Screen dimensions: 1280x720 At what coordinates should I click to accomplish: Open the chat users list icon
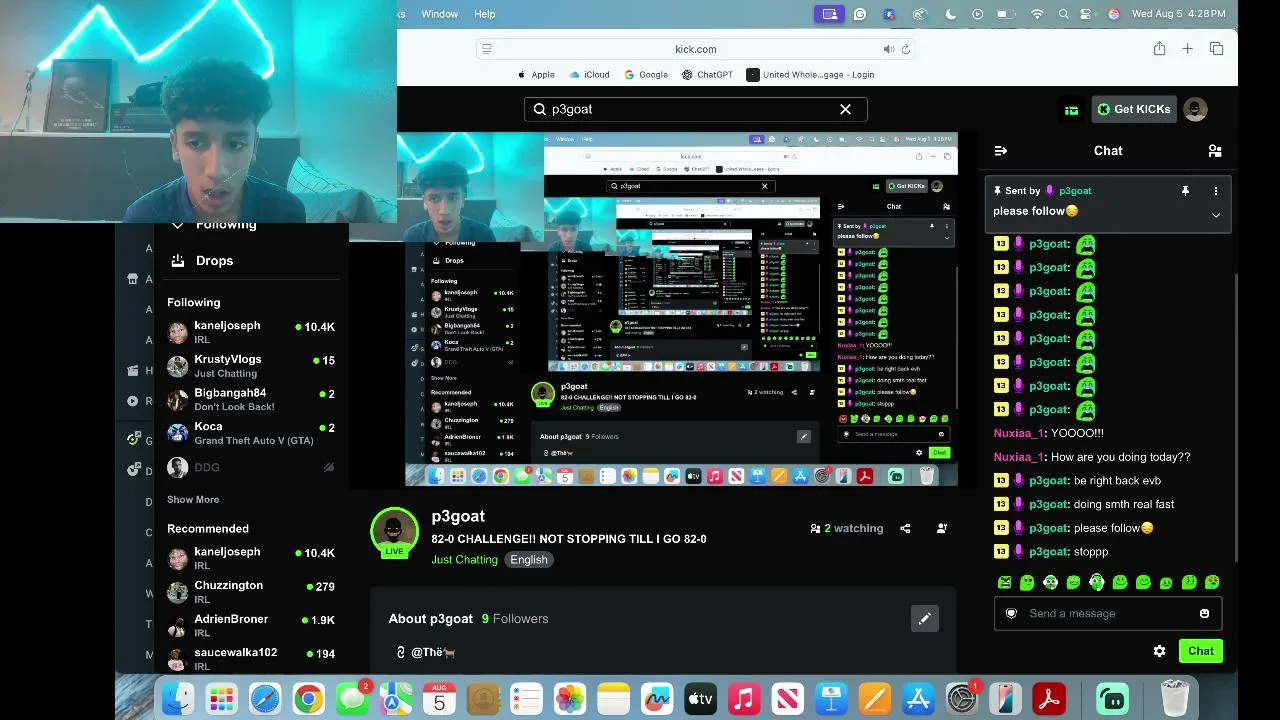(1215, 151)
